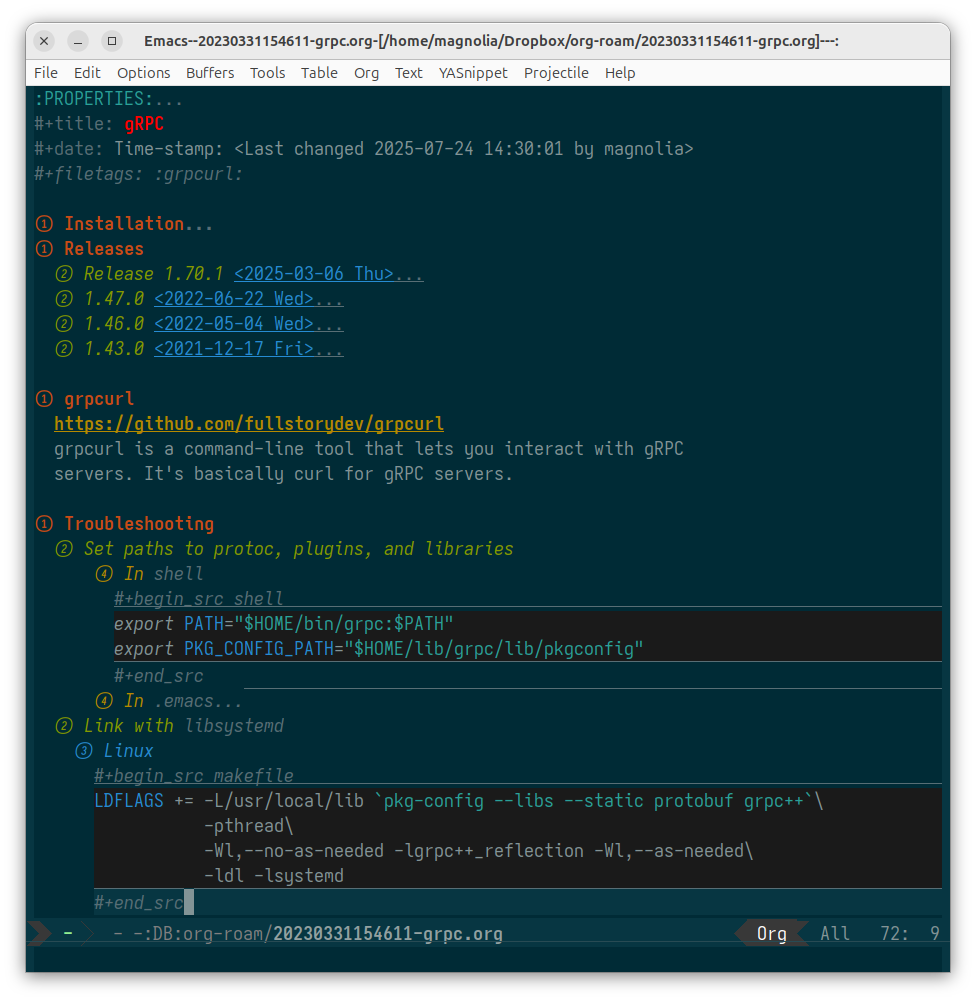Click the bullet icon beside Releases heading

(x=44, y=249)
